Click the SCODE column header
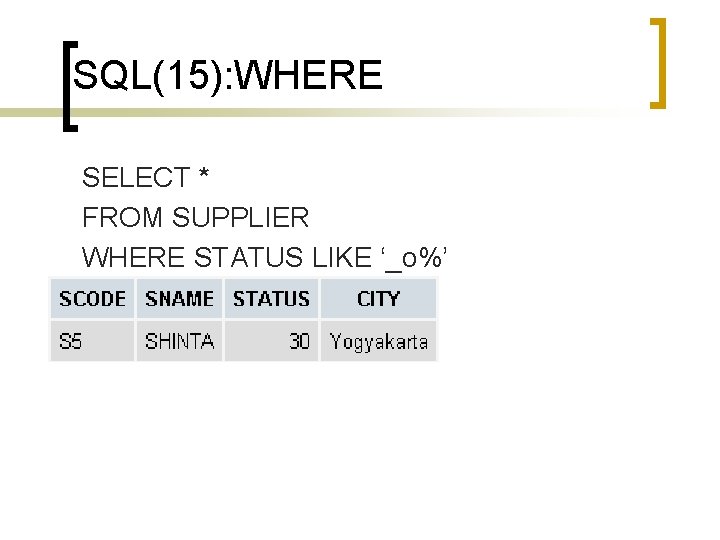 [92, 298]
